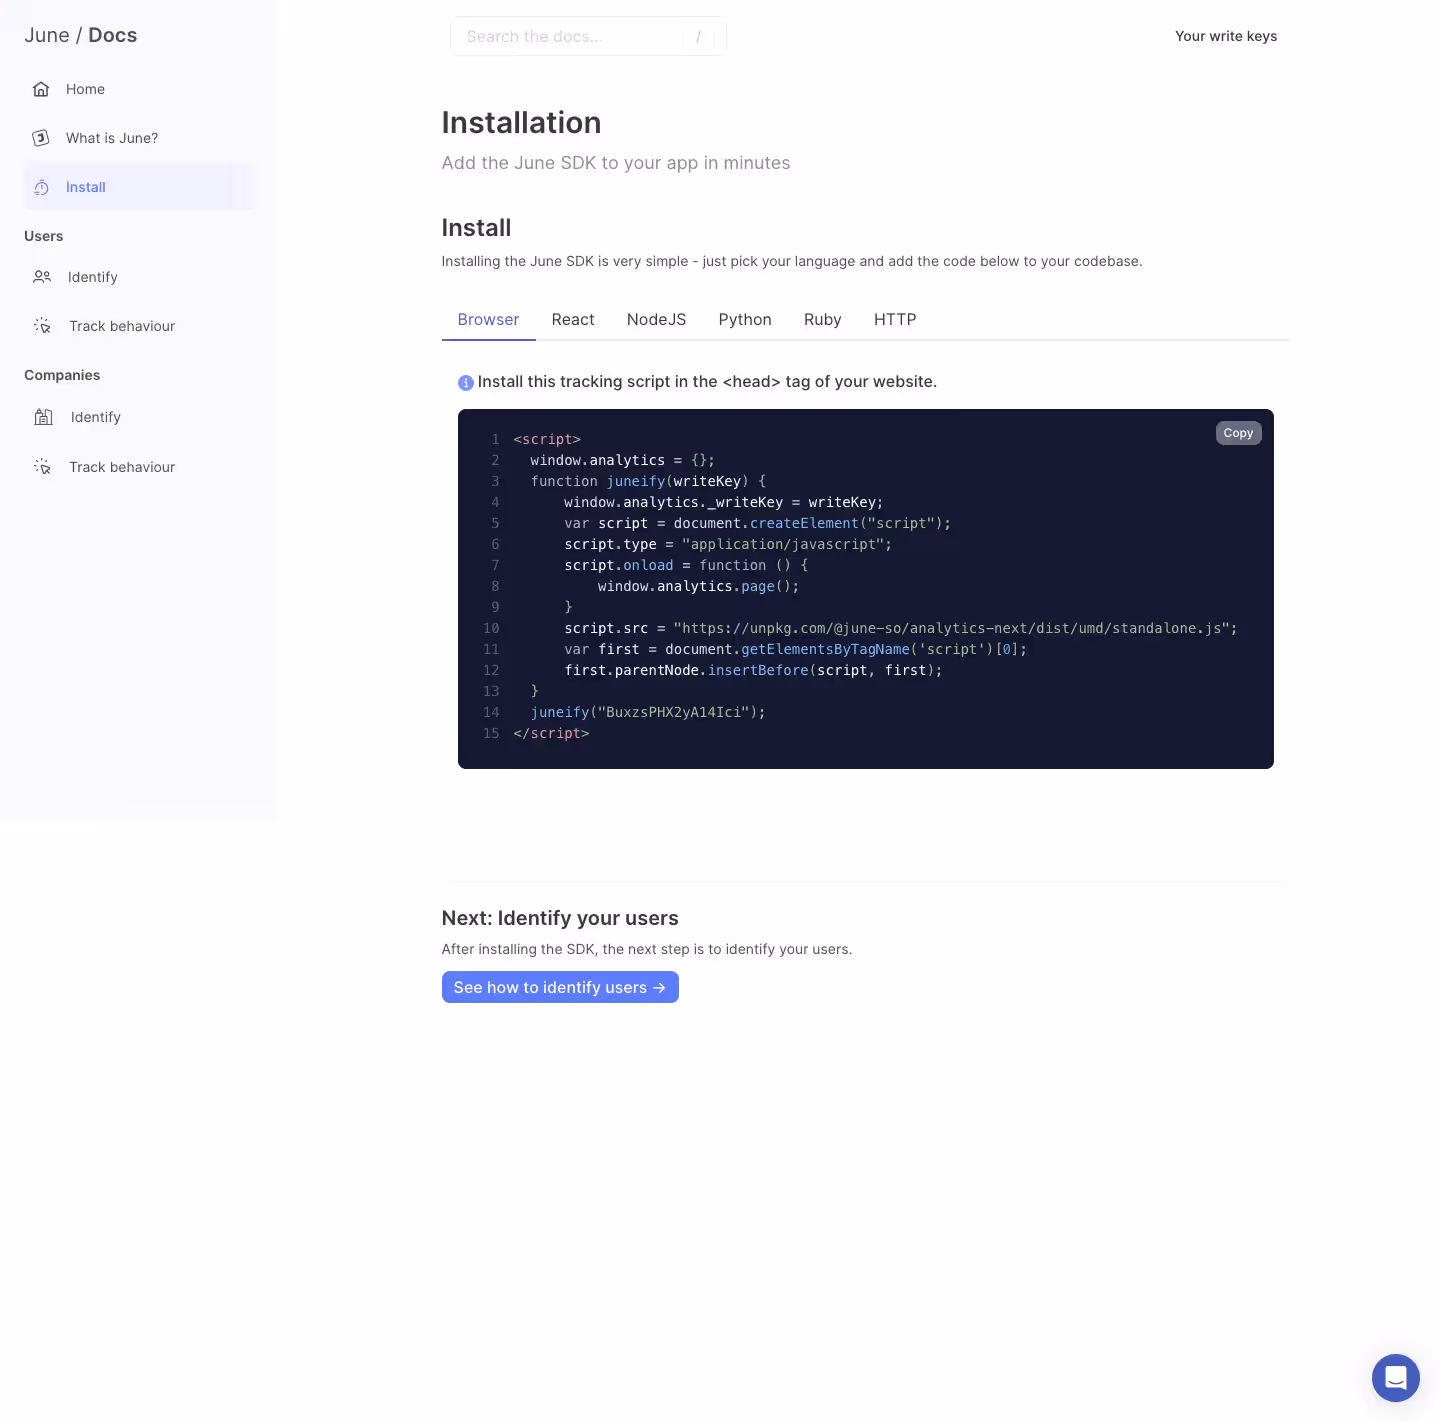The image size is (1440, 1422).
Task: Select the 'What is June?' badge icon
Action: point(41,138)
